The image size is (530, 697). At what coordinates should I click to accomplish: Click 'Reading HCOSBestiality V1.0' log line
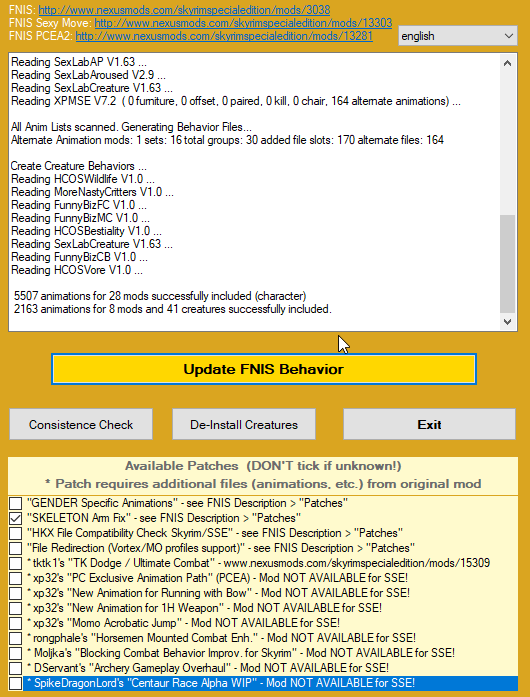86,231
